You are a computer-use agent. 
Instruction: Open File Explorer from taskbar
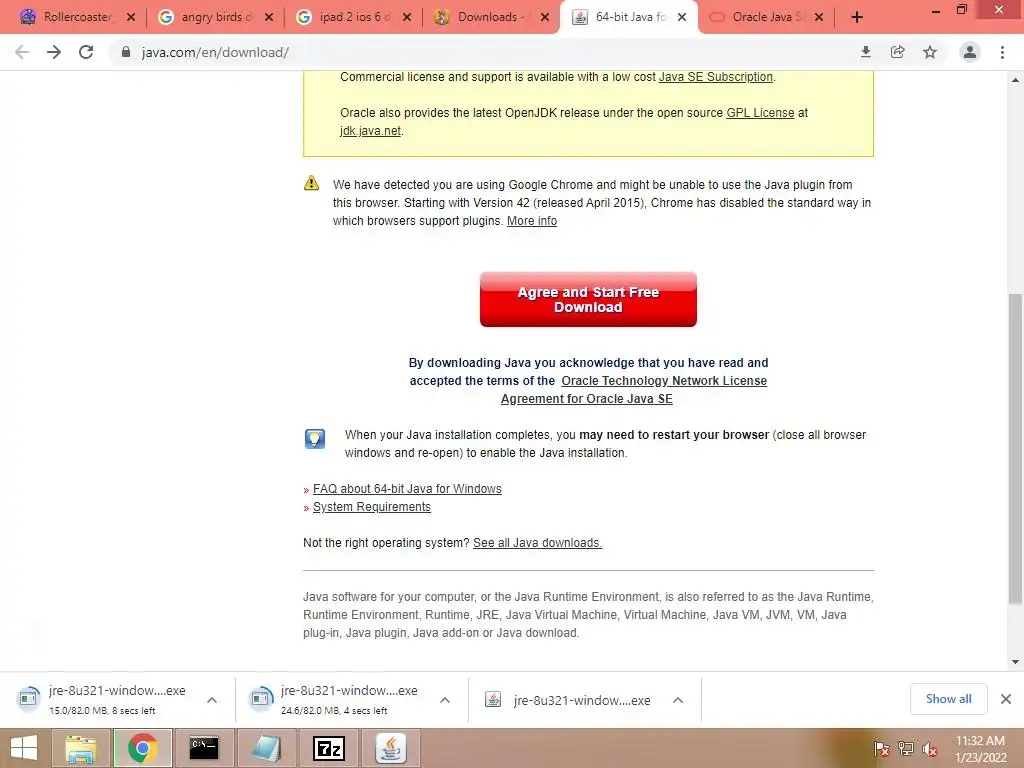(x=81, y=748)
